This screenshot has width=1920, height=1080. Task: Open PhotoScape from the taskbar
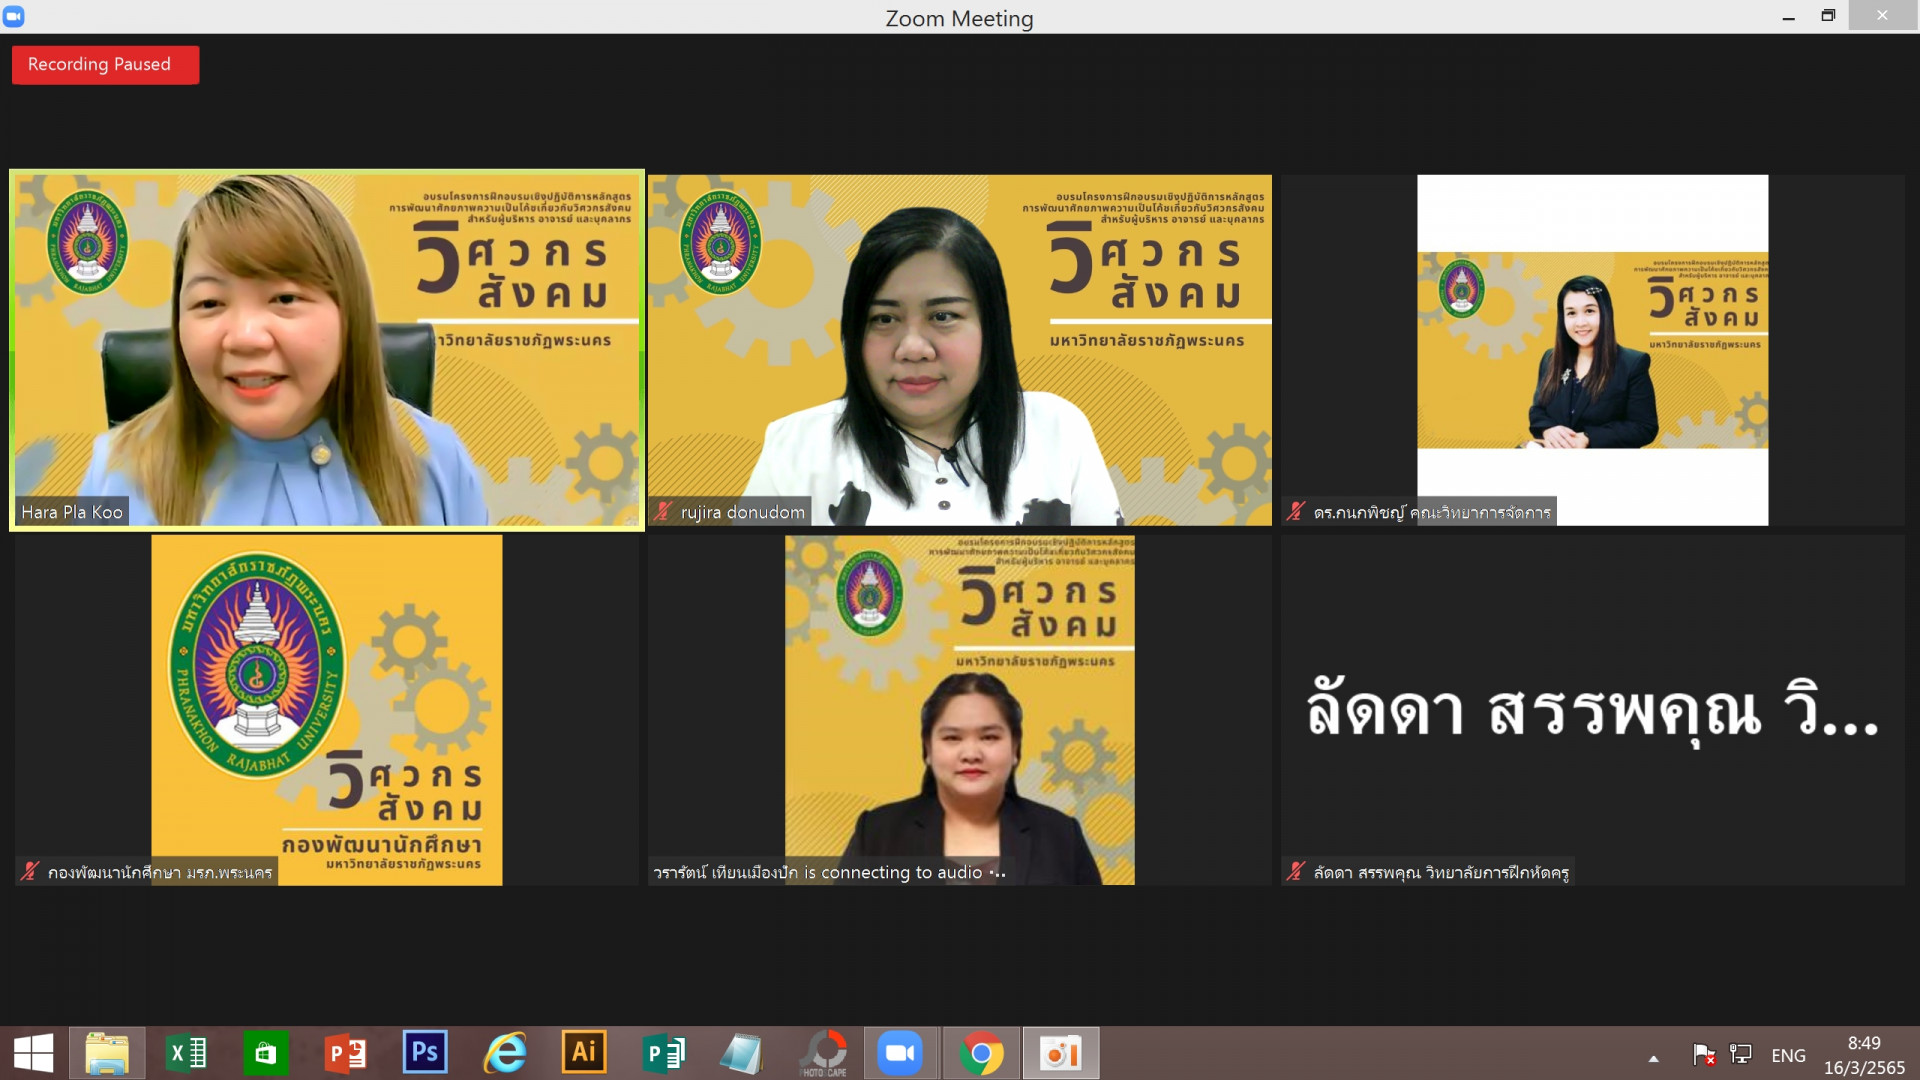click(x=823, y=1053)
